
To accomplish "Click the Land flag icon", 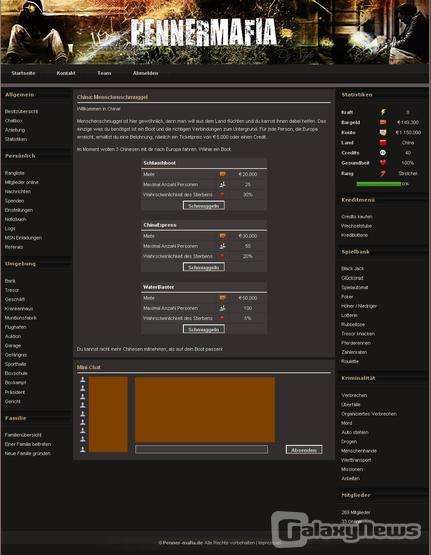I will (x=383, y=143).
